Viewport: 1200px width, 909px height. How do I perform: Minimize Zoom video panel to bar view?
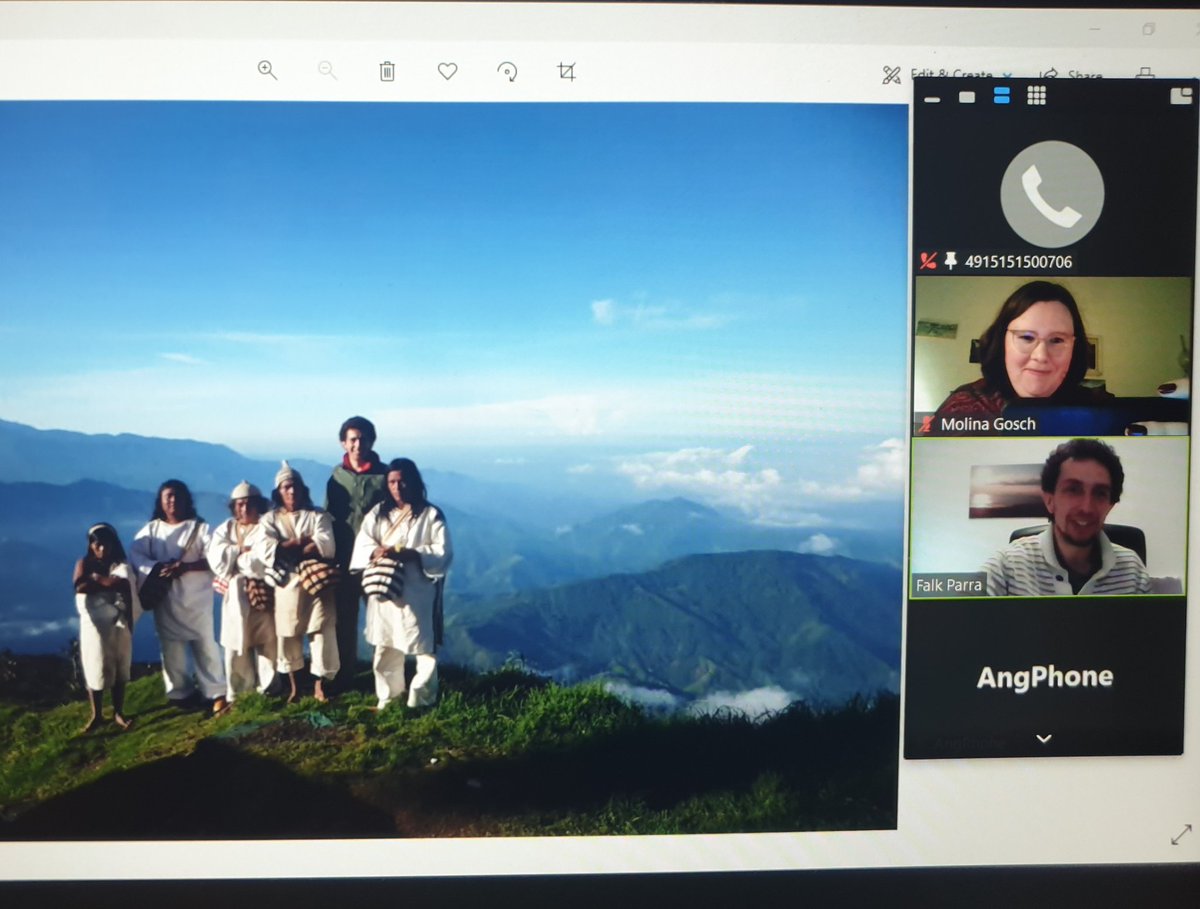click(x=932, y=98)
